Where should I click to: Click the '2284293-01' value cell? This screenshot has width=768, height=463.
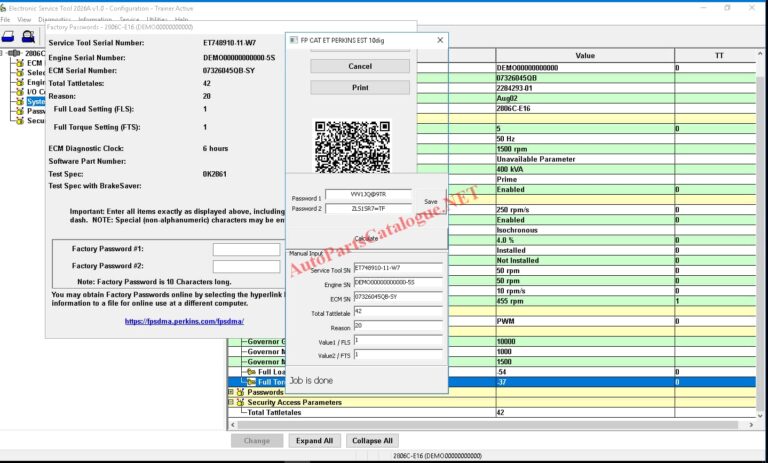coord(585,88)
